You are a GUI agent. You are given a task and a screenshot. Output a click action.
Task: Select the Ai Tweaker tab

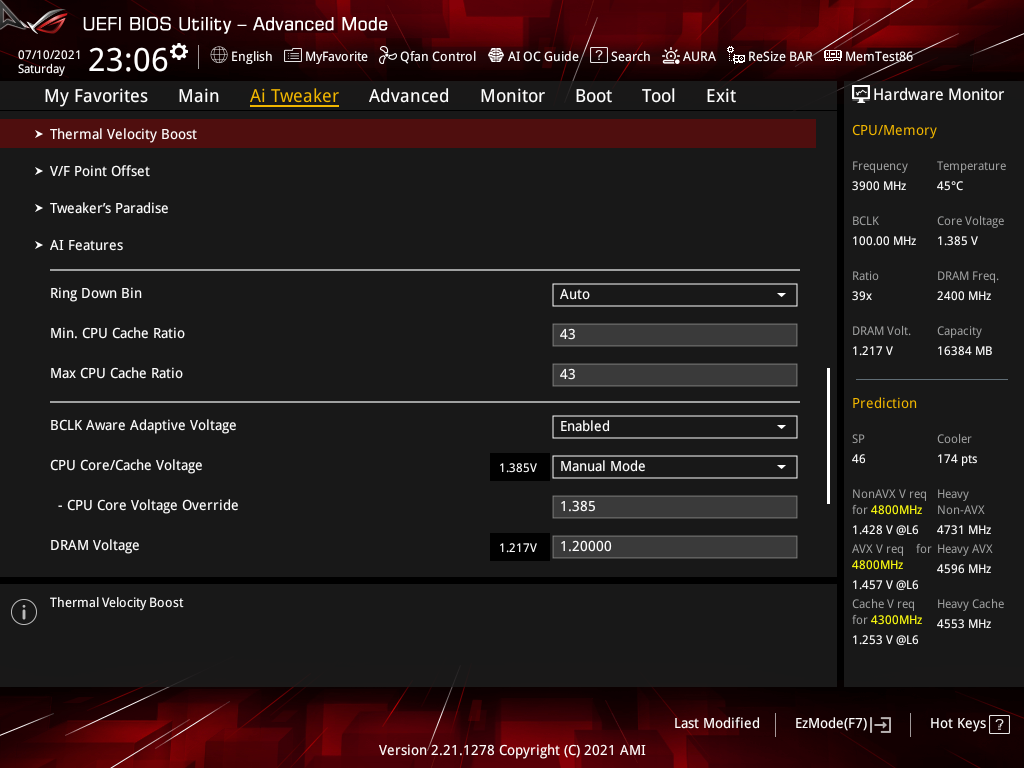tap(294, 96)
